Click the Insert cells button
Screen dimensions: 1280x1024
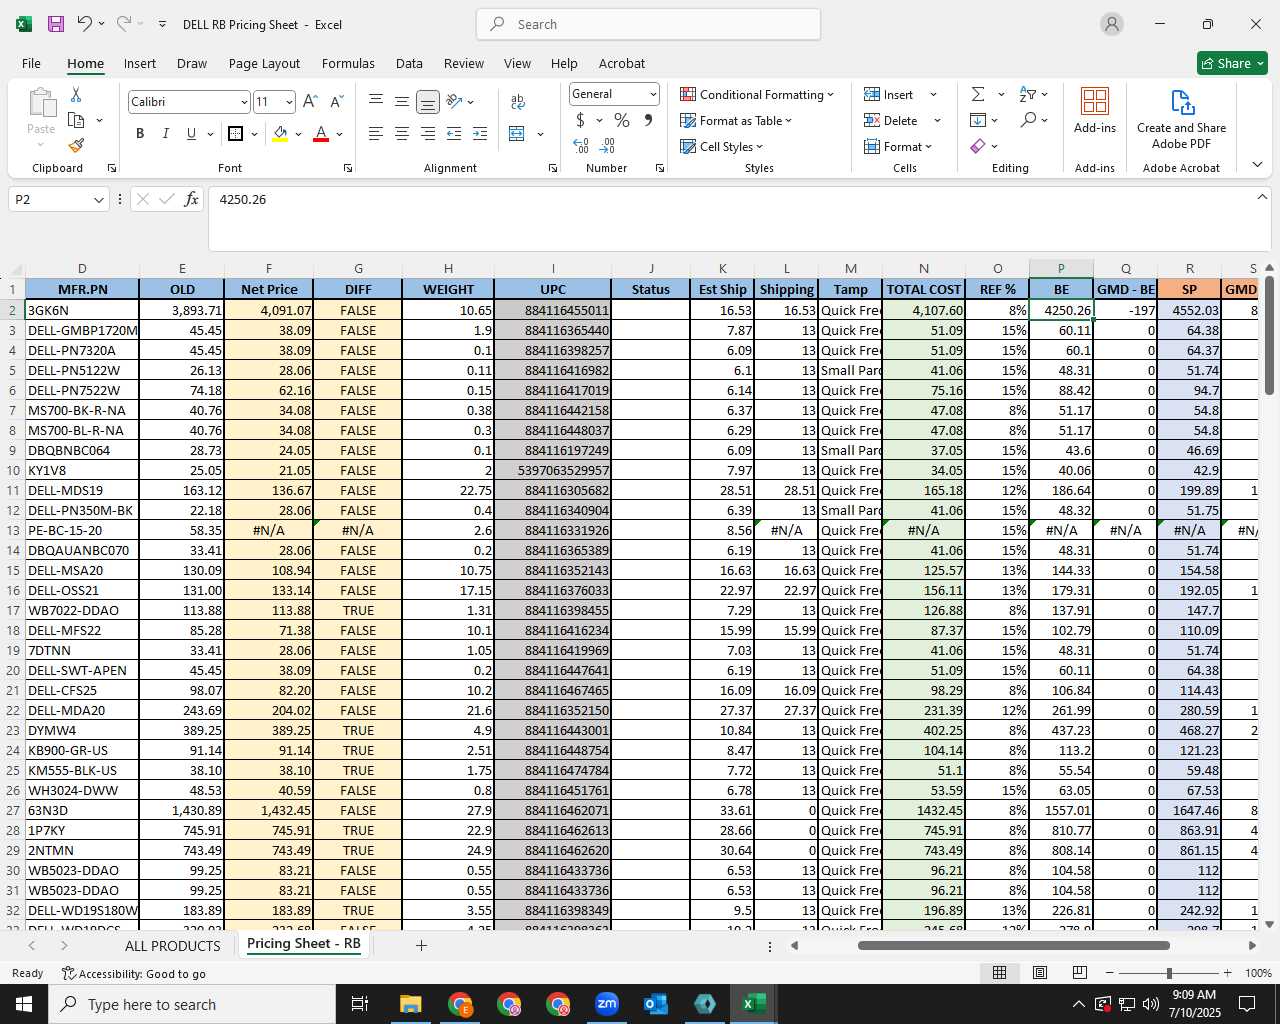[x=889, y=94]
